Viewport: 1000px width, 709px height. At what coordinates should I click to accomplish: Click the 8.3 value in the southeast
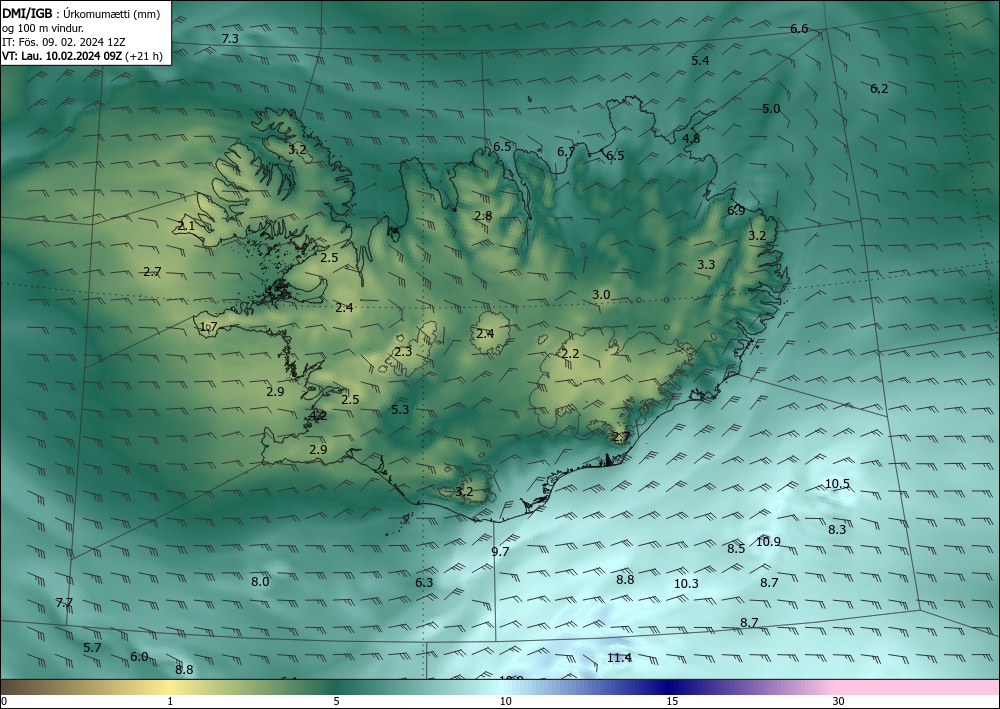pos(837,529)
